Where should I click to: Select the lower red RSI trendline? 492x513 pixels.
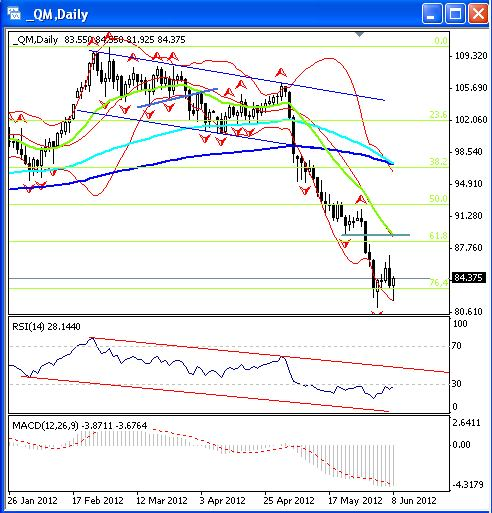205,394
